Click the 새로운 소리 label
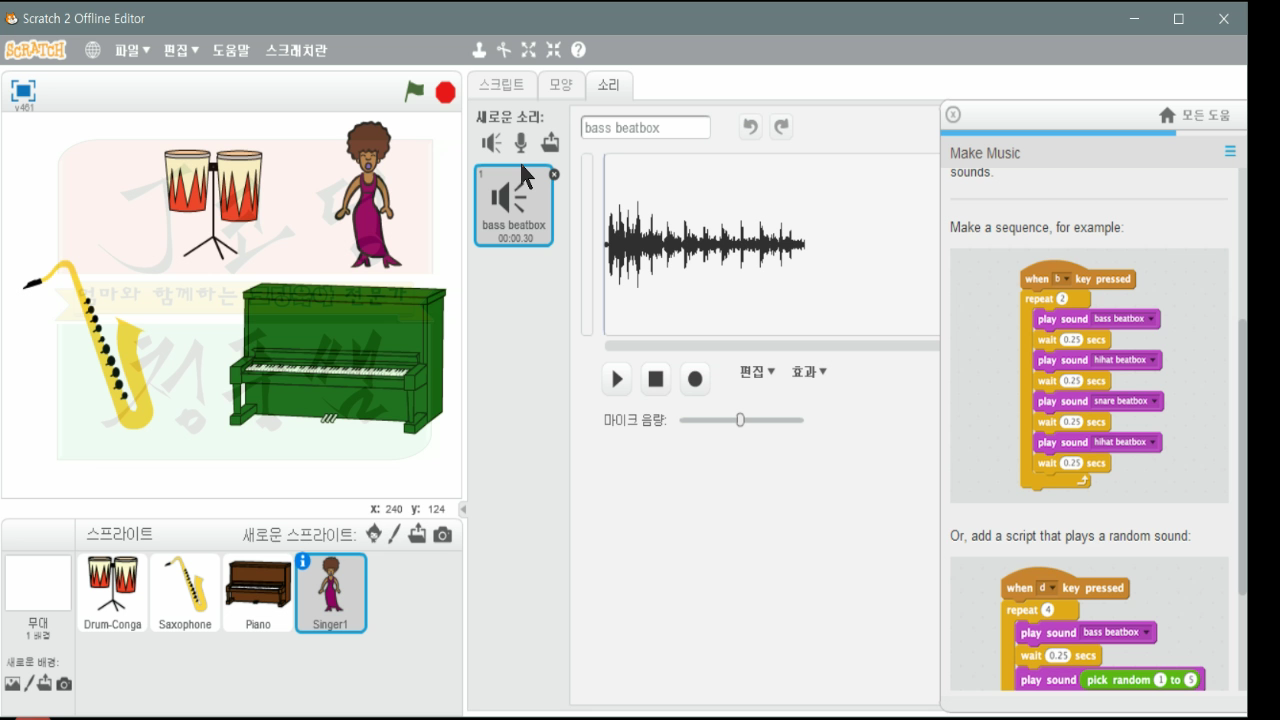Image resolution: width=1280 pixels, height=720 pixels. click(x=510, y=117)
